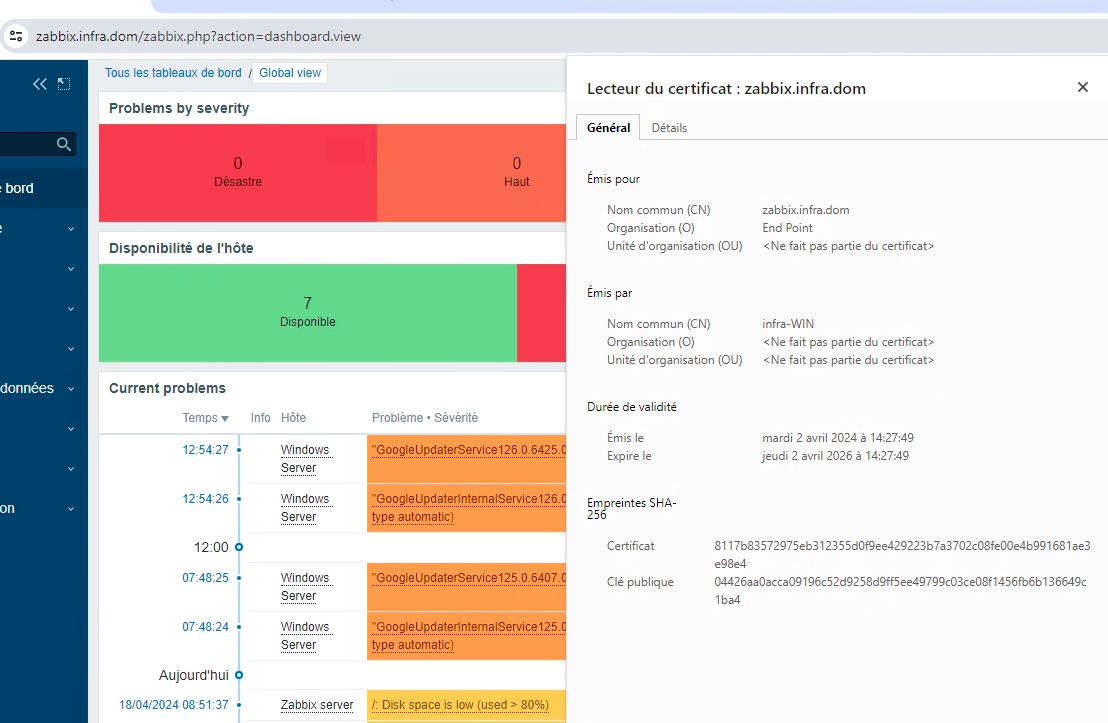1108x723 pixels.
Task: Expand the sidebar menu ending in 'on'
Action: point(71,509)
